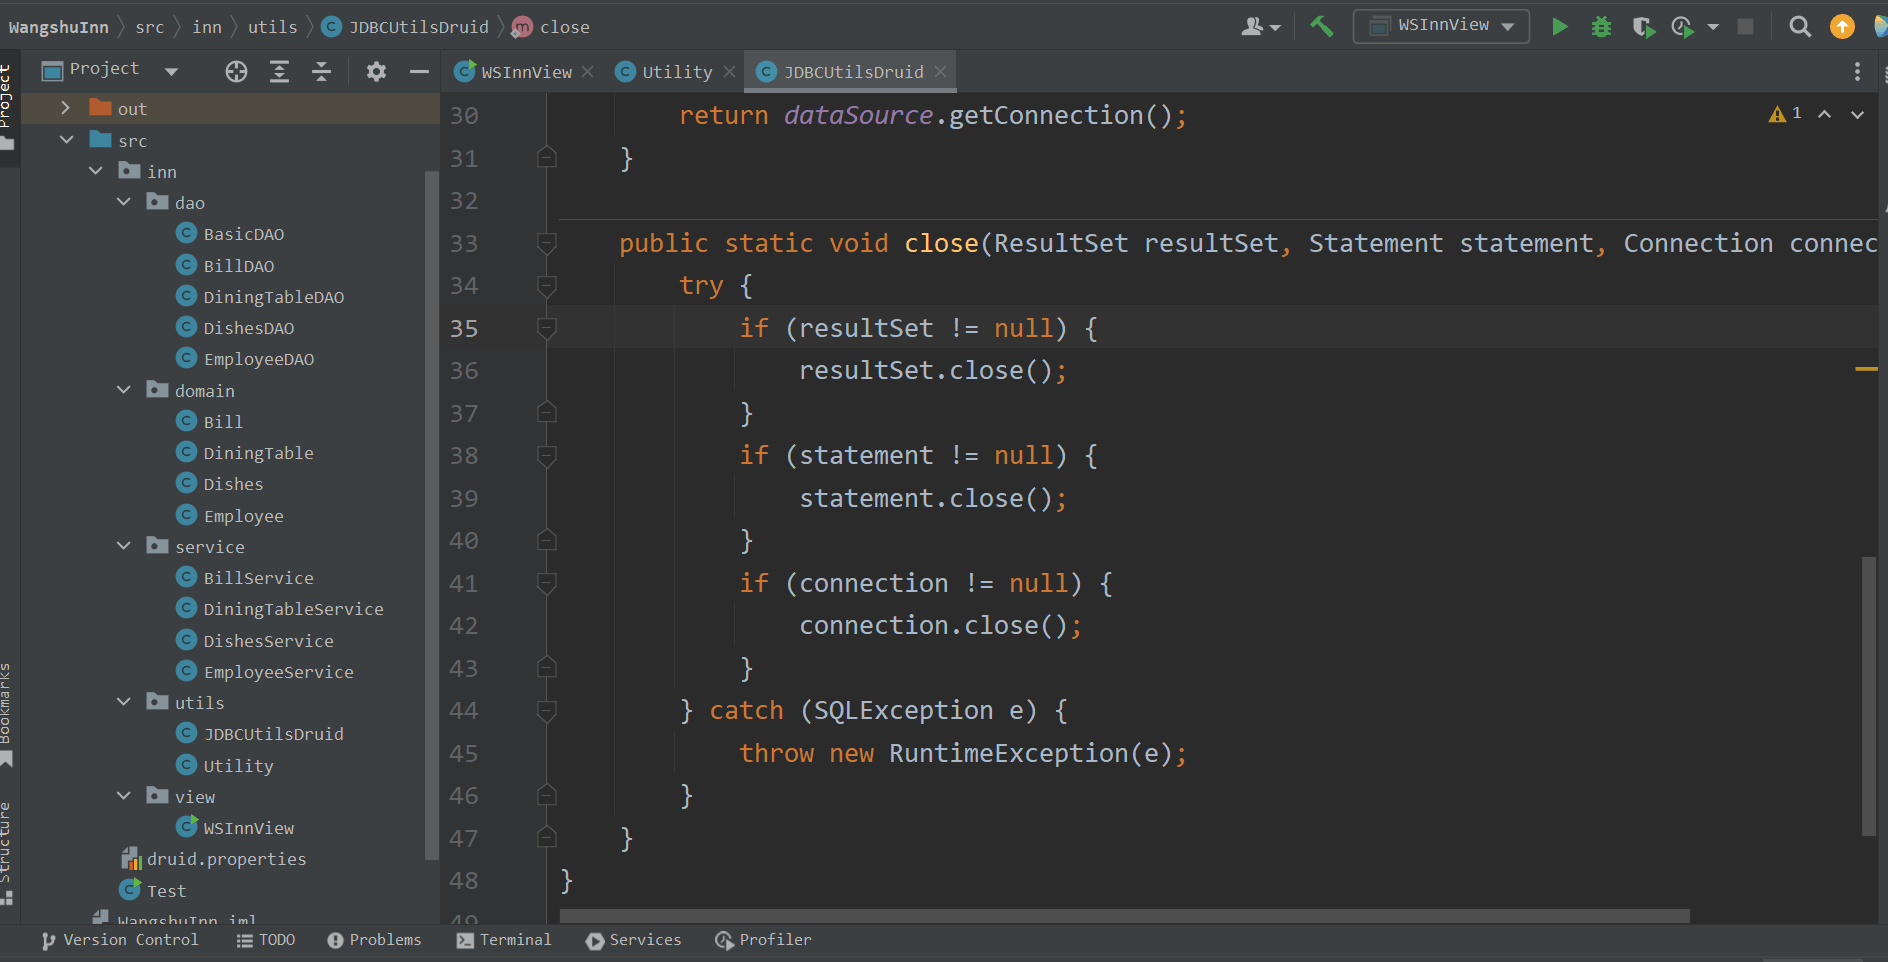1888x962 pixels.
Task: Start the Debug bug icon
Action: [x=1601, y=27]
